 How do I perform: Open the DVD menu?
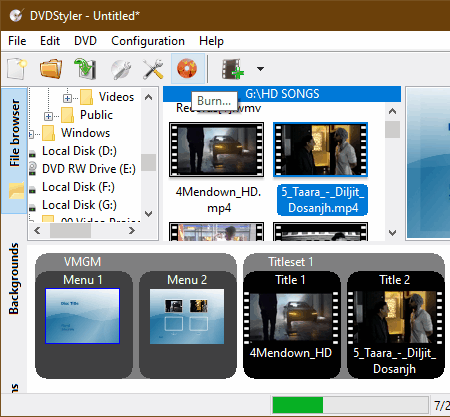pyautogui.click(x=85, y=41)
